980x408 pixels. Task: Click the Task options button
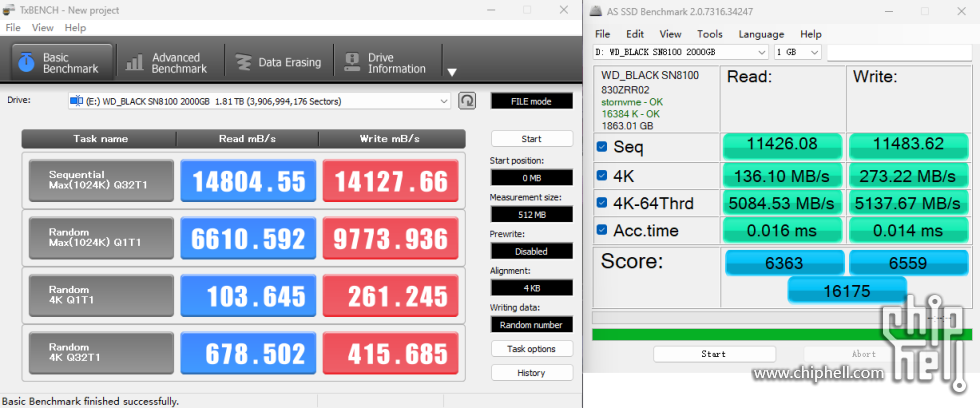[531, 349]
